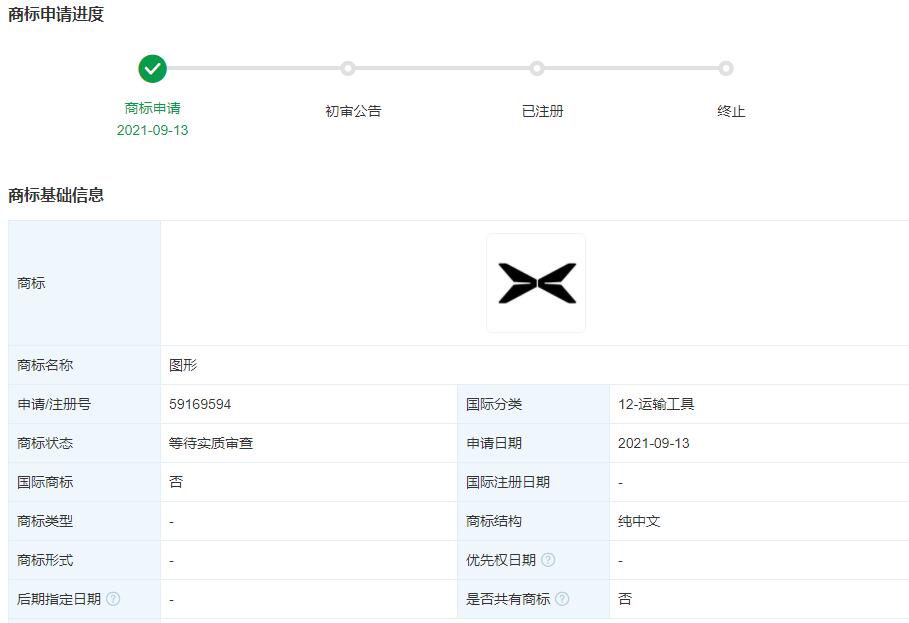Click the 商标名称 value 图形
This screenshot has height=623, width=909.
point(181,364)
